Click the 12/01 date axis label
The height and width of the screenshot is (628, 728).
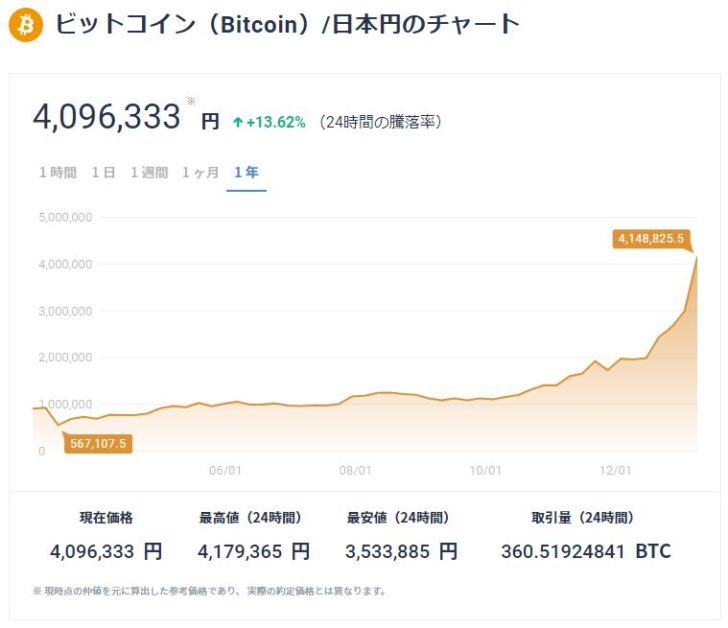tap(615, 470)
